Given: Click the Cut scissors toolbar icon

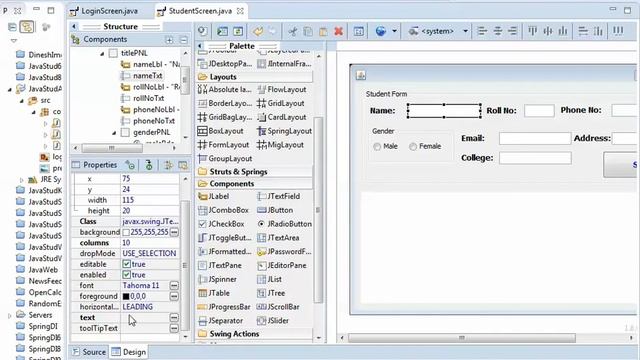Looking at the screenshot, I should [x=292, y=31].
